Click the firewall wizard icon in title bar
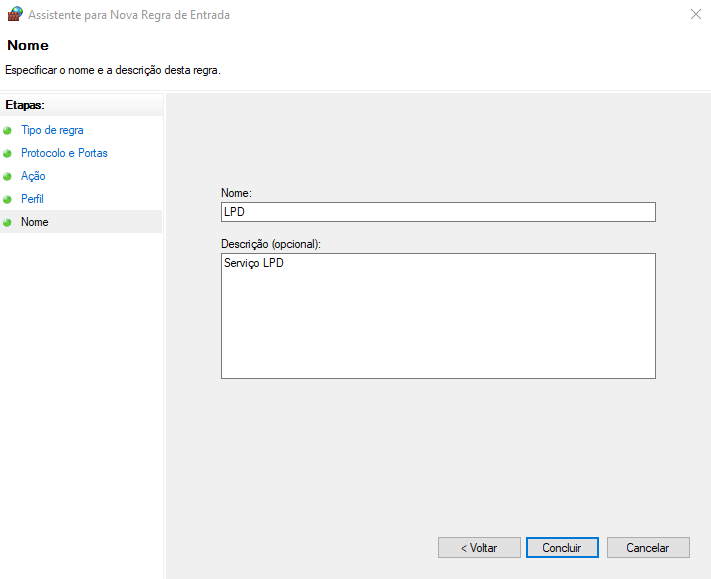Image resolution: width=711 pixels, height=579 pixels. pos(15,15)
